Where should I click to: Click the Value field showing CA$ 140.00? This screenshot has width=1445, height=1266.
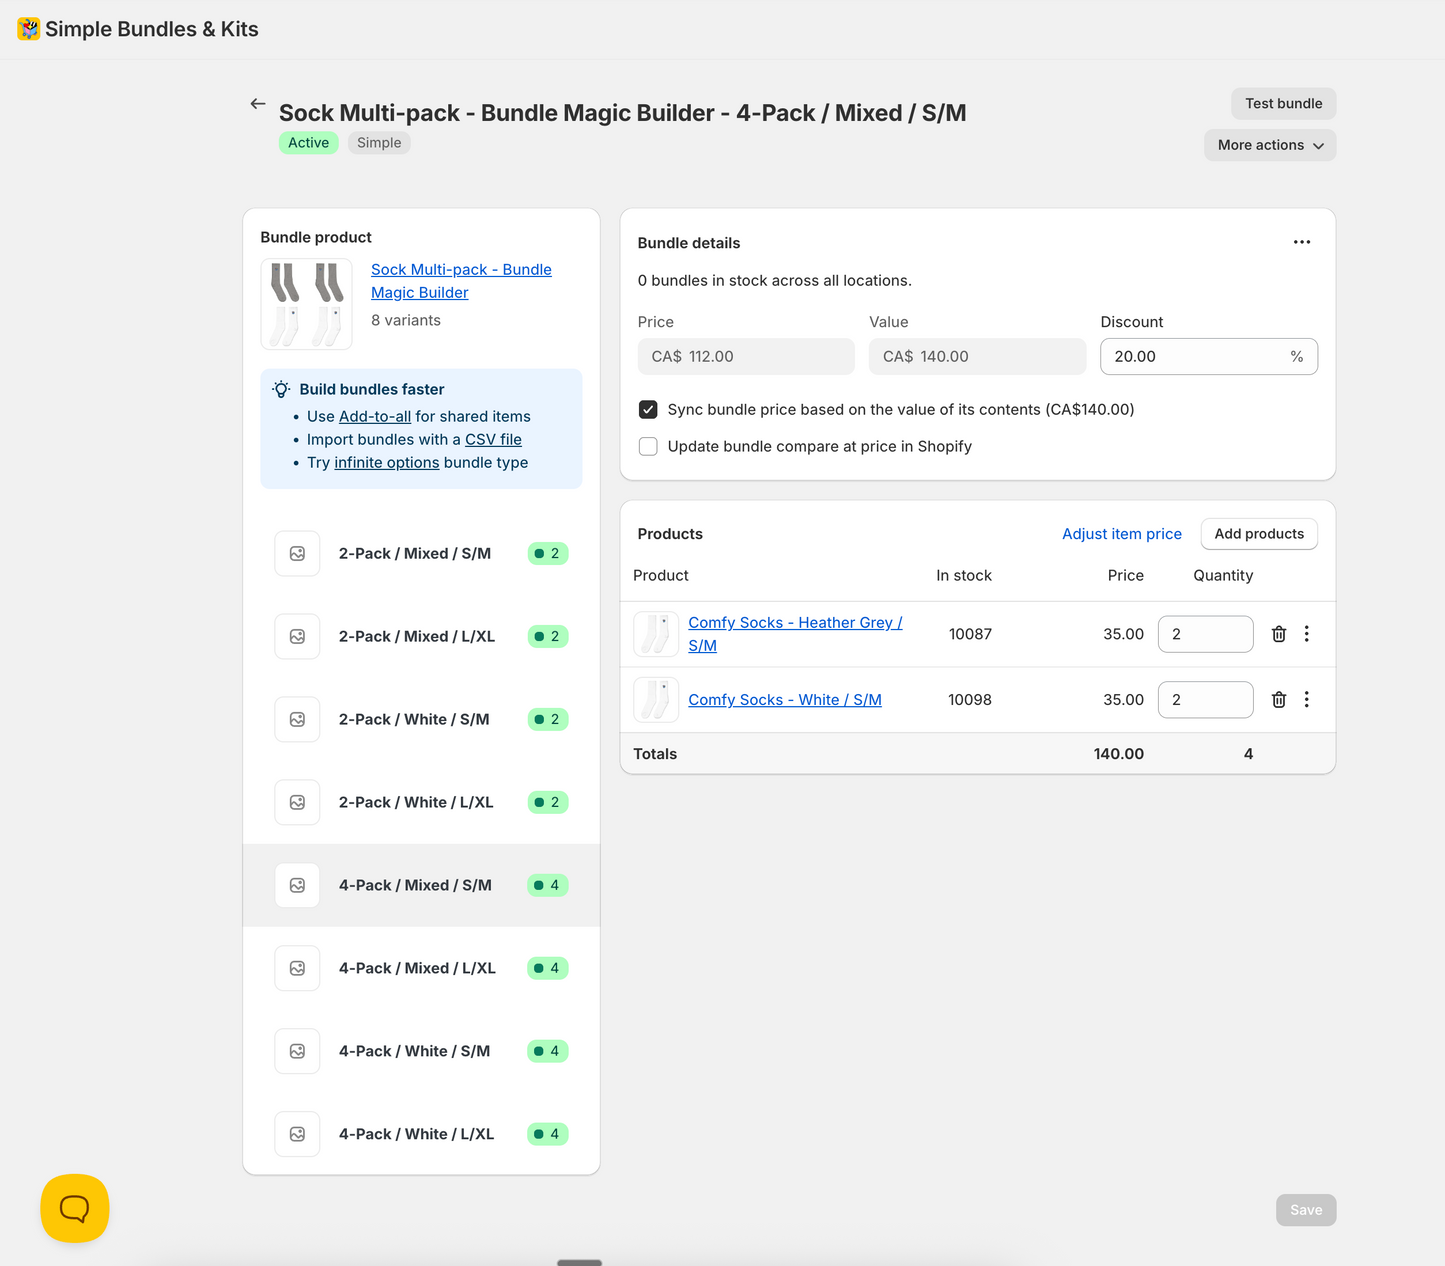(977, 357)
